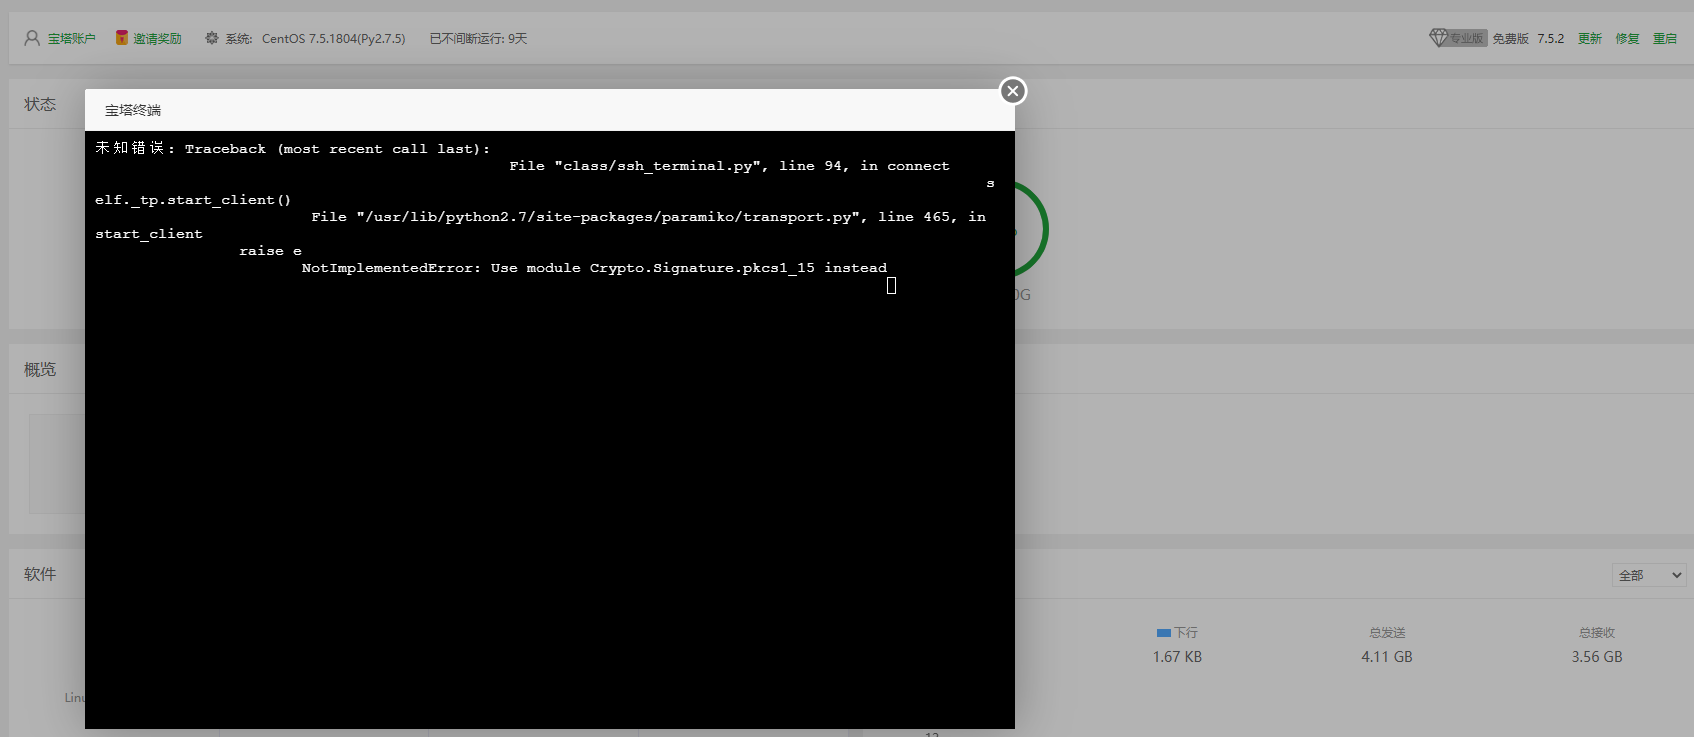Image resolution: width=1694 pixels, height=737 pixels.
Task: Click the 状态 section heading
Action: (40, 104)
